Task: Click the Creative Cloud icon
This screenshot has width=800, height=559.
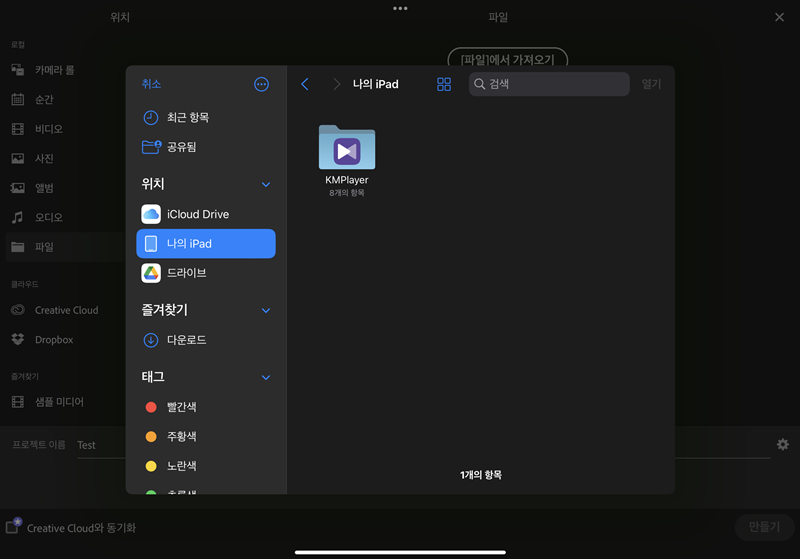Action: (18, 310)
